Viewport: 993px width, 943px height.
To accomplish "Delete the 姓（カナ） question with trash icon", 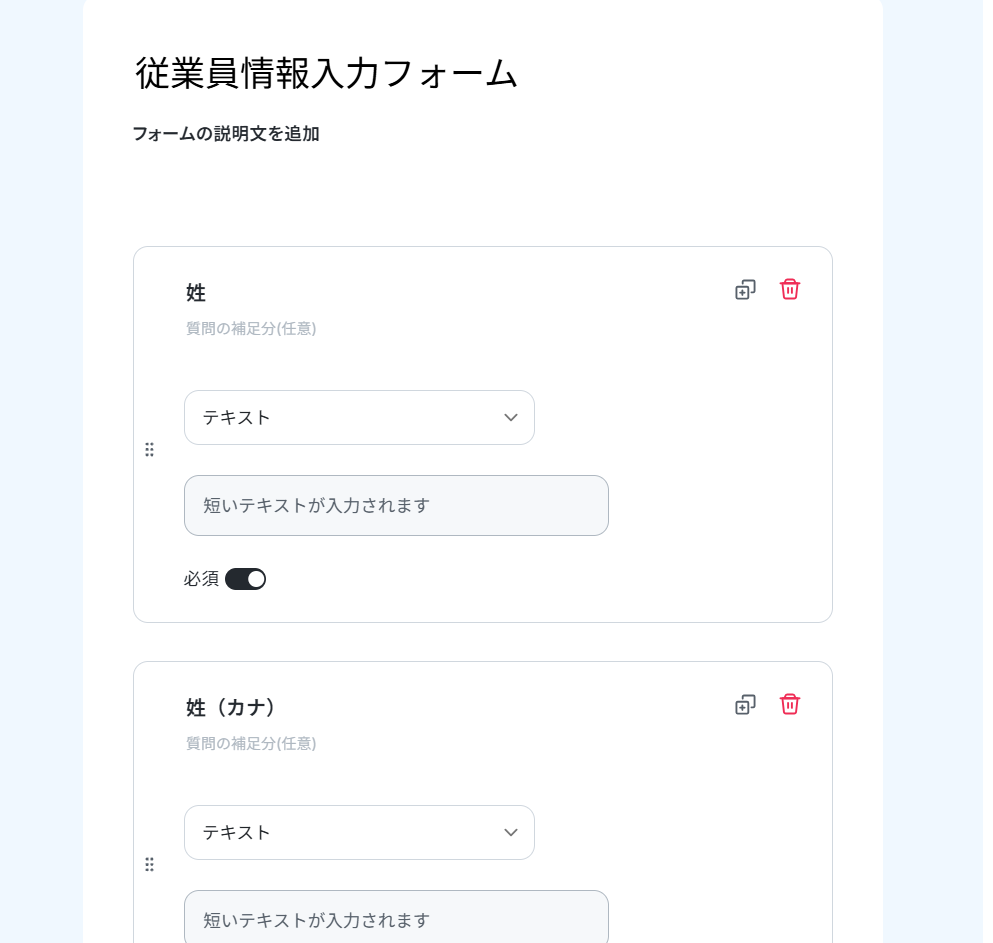I will click(x=789, y=704).
